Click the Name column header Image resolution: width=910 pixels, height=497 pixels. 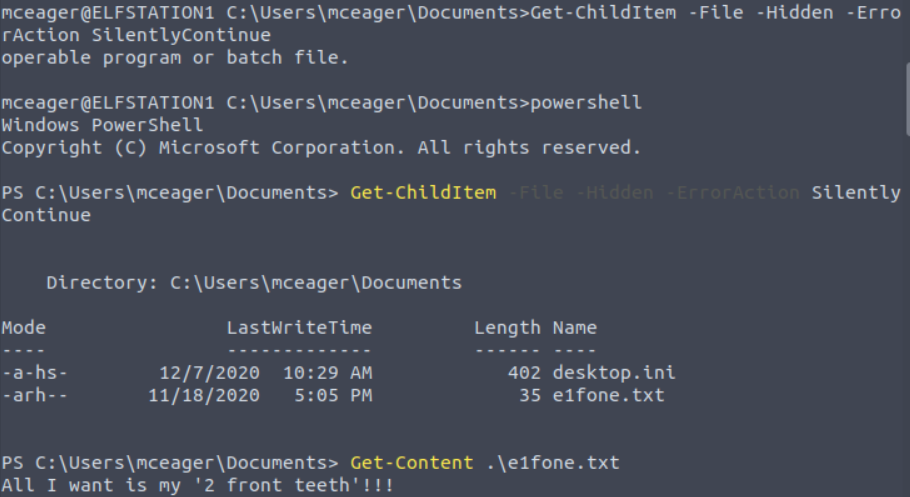pyautogui.click(x=574, y=328)
